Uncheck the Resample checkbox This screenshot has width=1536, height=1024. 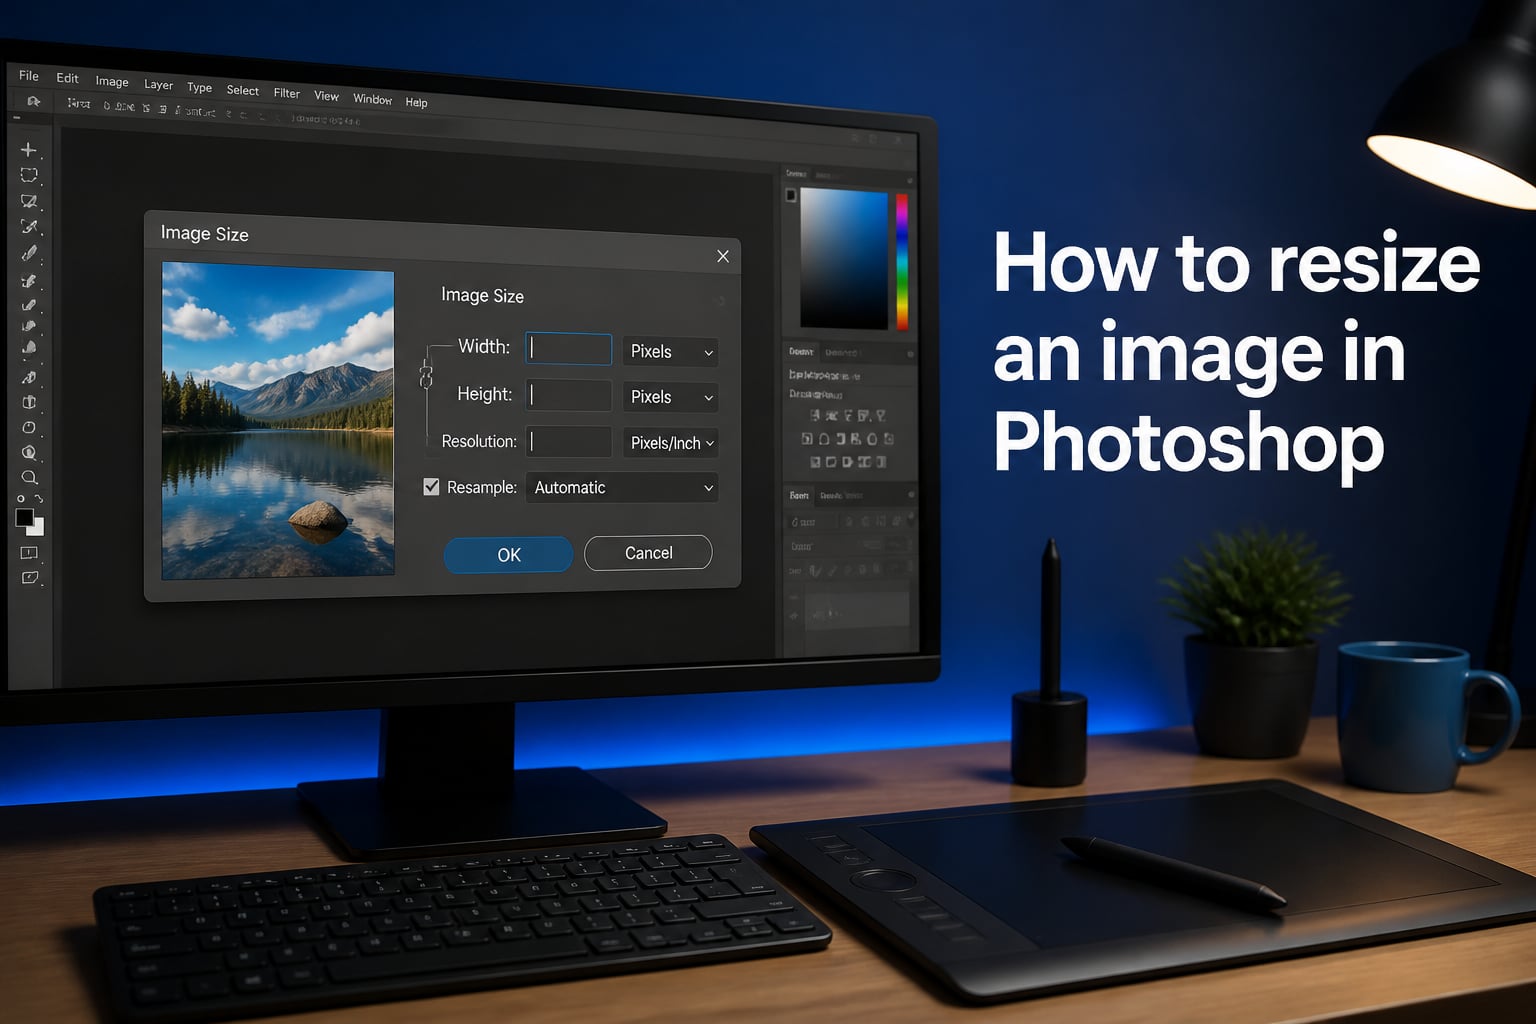tap(431, 487)
